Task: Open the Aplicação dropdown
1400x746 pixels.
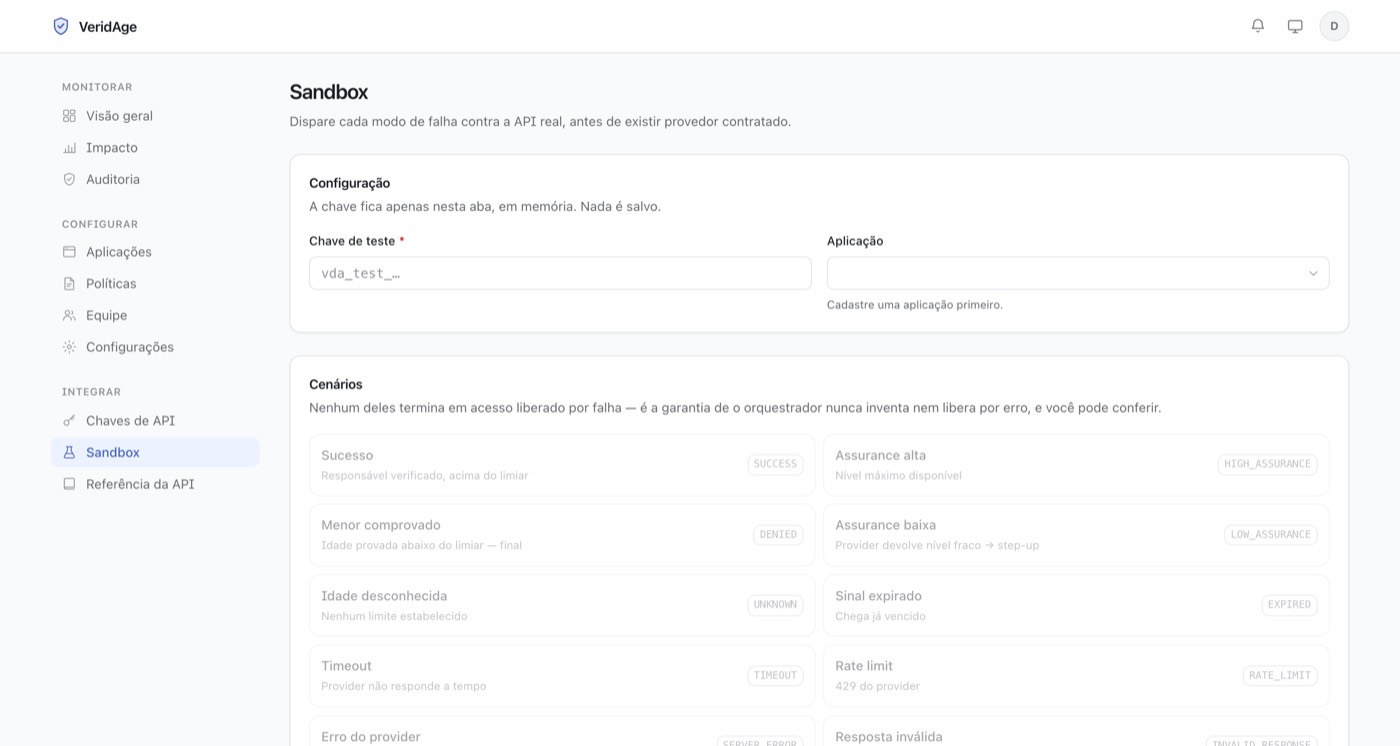Action: click(1078, 273)
